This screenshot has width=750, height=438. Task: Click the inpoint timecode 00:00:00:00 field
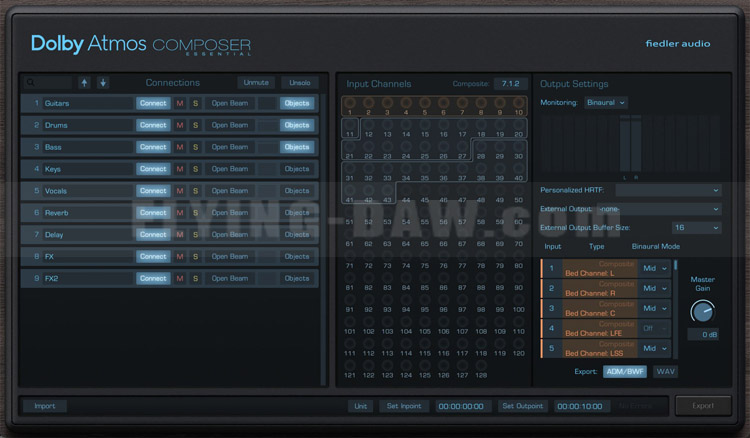[461, 406]
